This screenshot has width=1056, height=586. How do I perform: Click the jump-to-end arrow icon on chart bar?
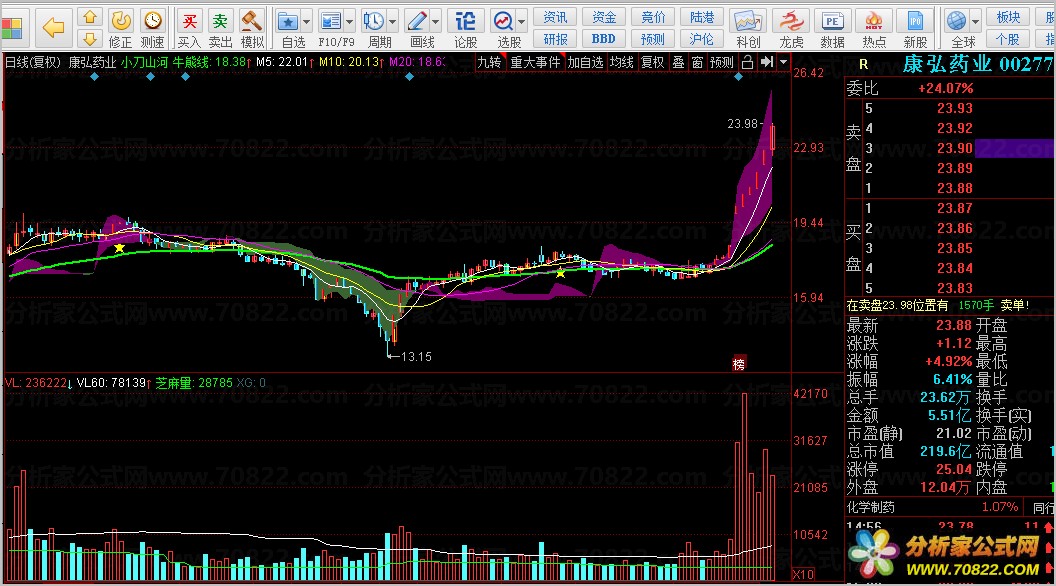coord(766,62)
